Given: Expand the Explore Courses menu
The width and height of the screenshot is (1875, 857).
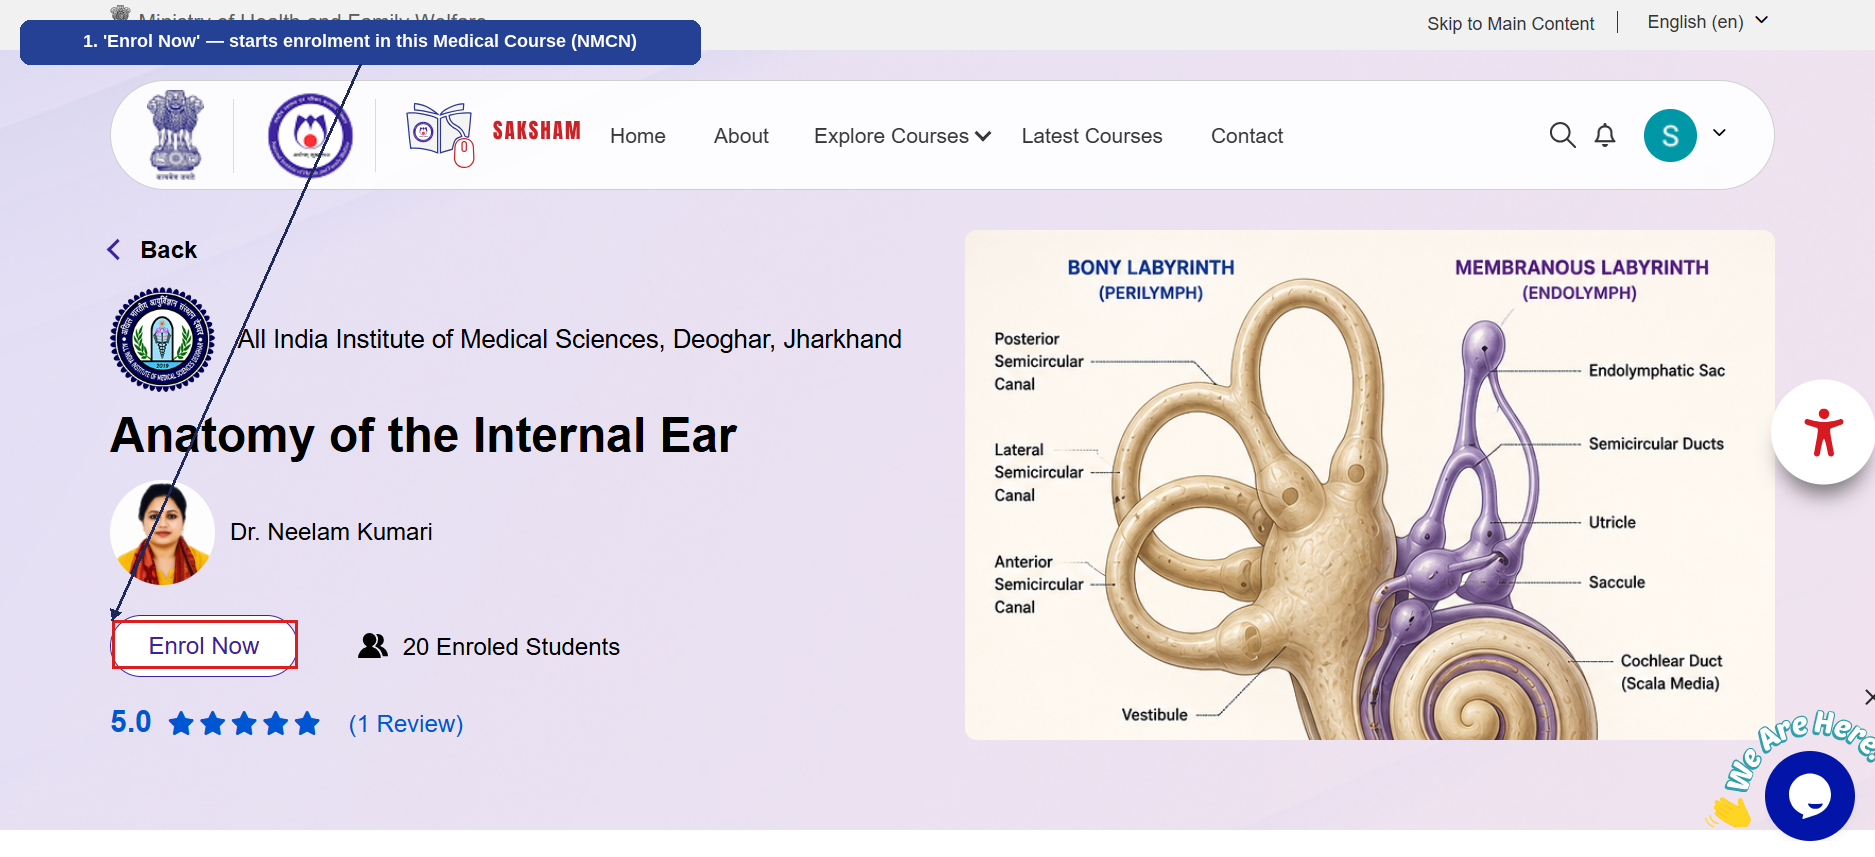Looking at the screenshot, I should click(902, 136).
